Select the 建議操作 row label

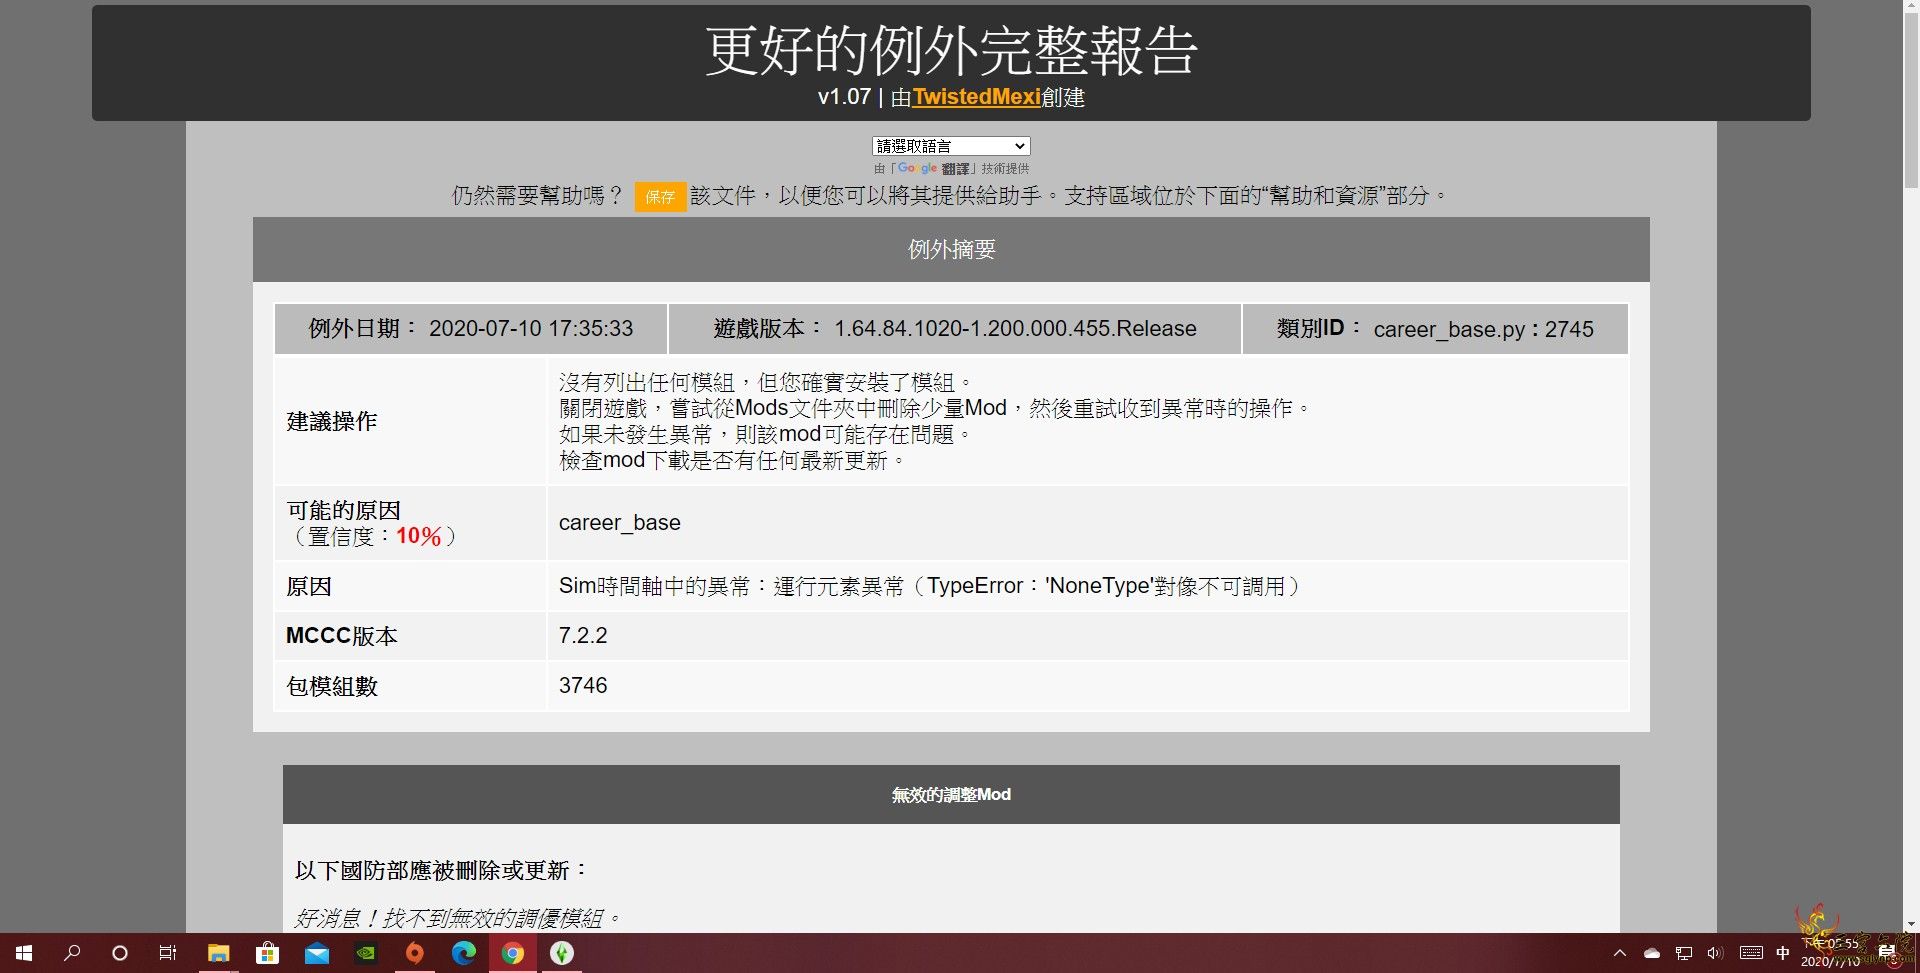click(331, 421)
